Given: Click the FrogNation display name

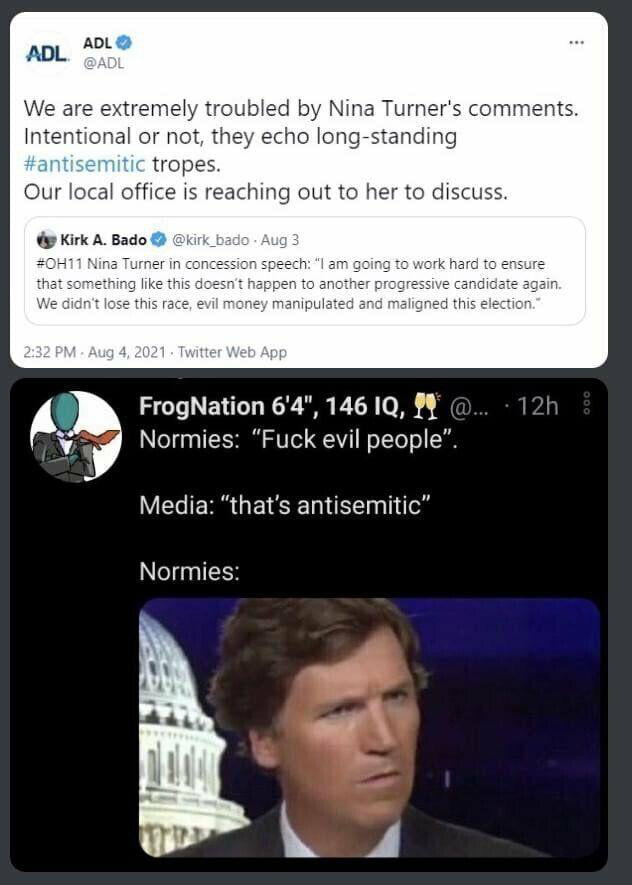Looking at the screenshot, I should [x=271, y=408].
